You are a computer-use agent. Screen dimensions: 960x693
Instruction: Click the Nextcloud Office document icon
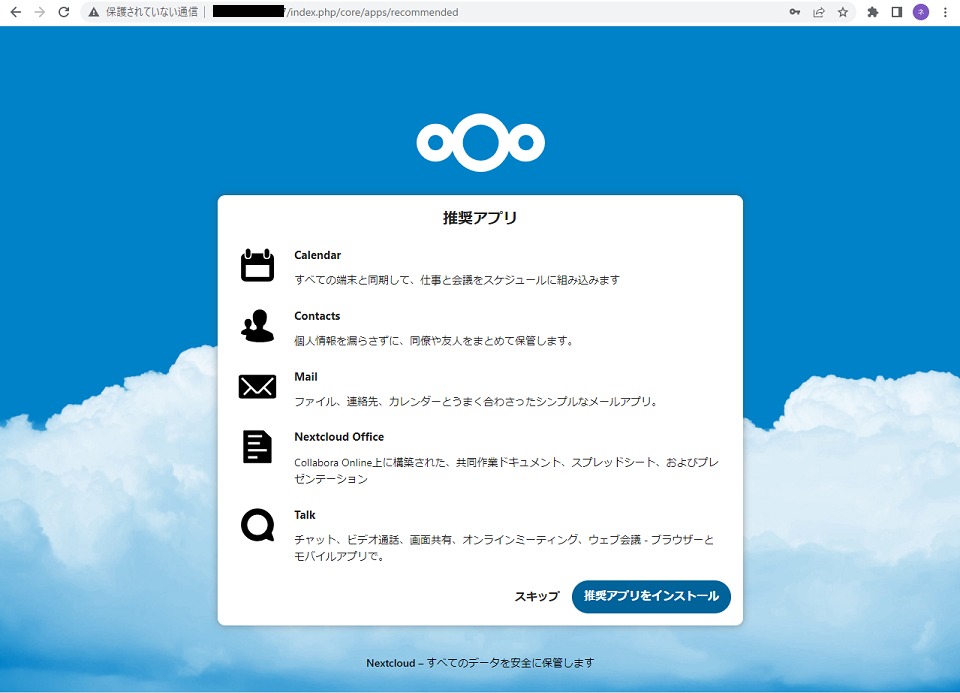coord(257,446)
